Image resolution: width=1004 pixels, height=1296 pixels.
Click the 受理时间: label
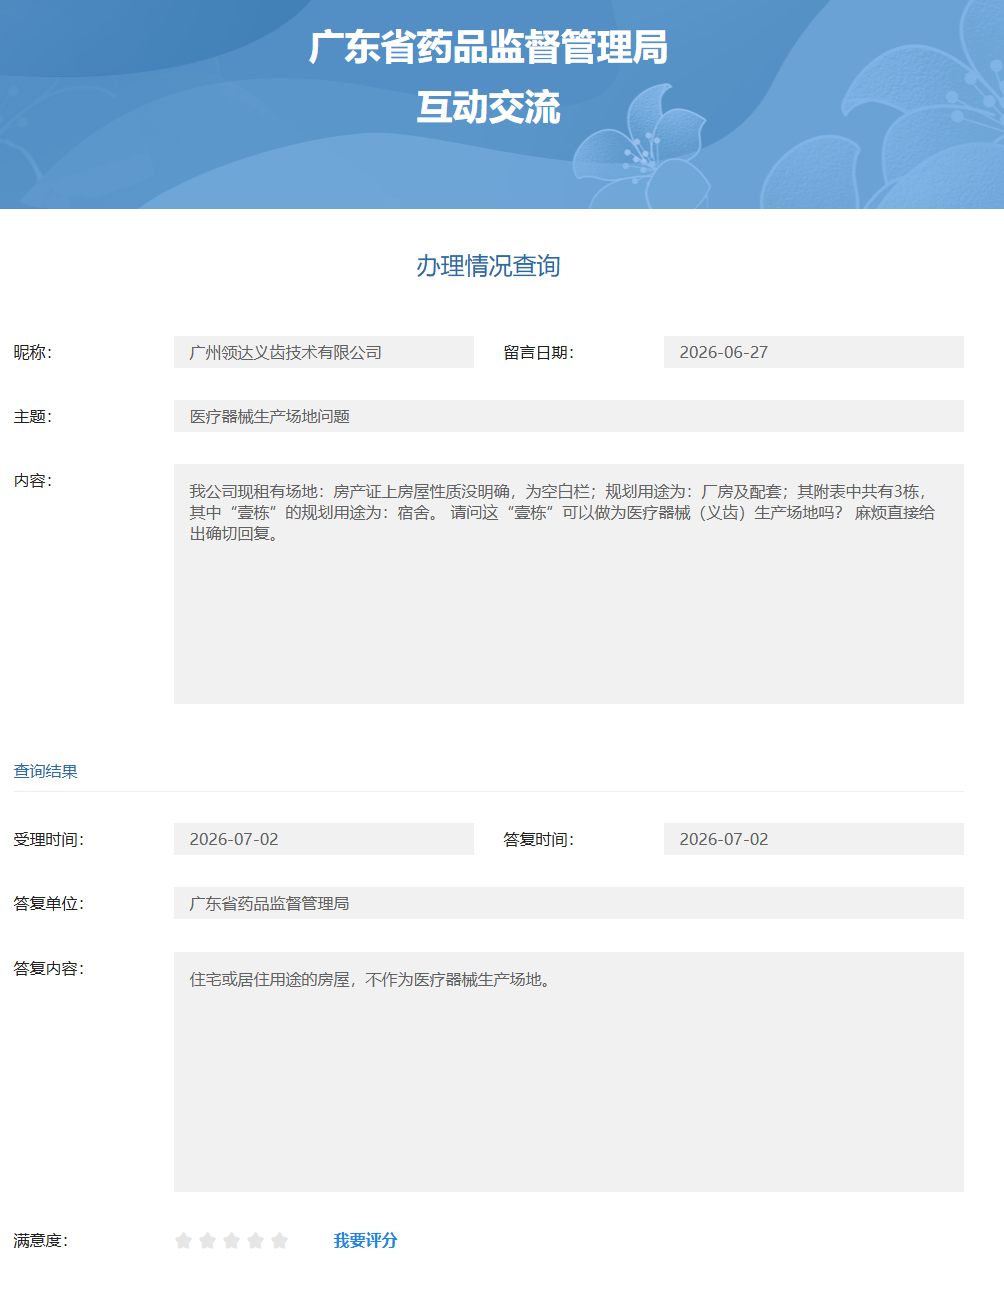(49, 839)
